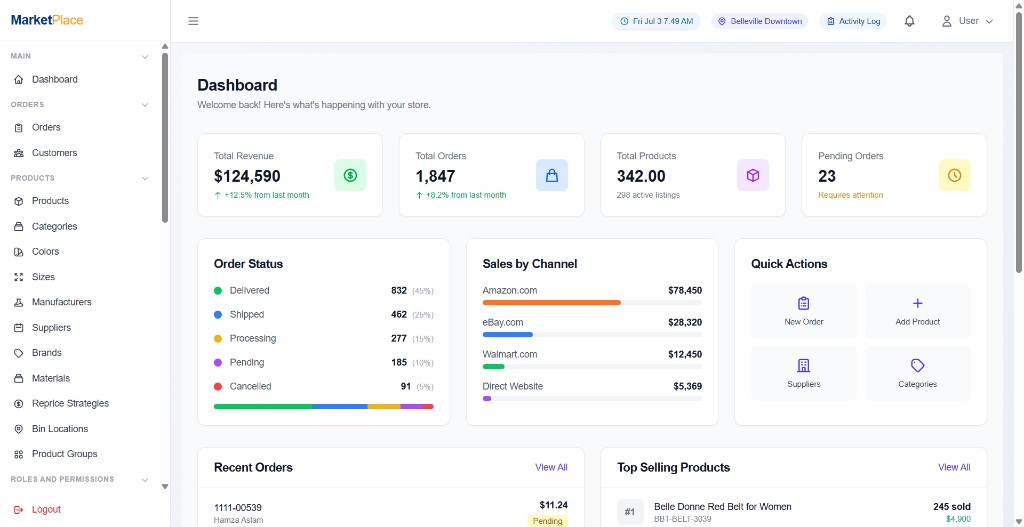Click the Pending badge on recent order
This screenshot has height=527, width=1024.
tap(547, 521)
